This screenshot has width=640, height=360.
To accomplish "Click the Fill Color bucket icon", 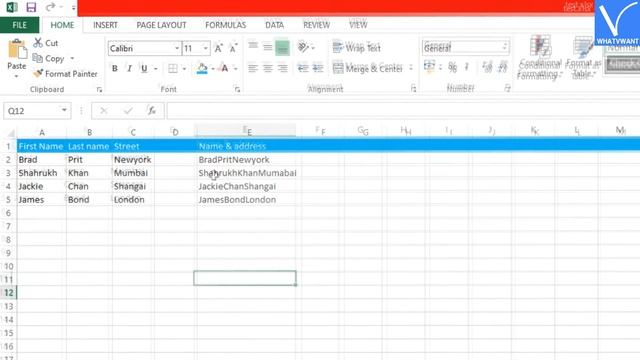I will 202,68.
